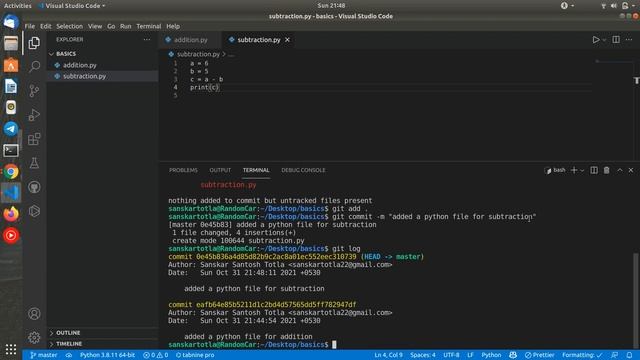This screenshot has width=640, height=360.
Task: Switch to the addition.py editor tab
Action: click(x=191, y=40)
